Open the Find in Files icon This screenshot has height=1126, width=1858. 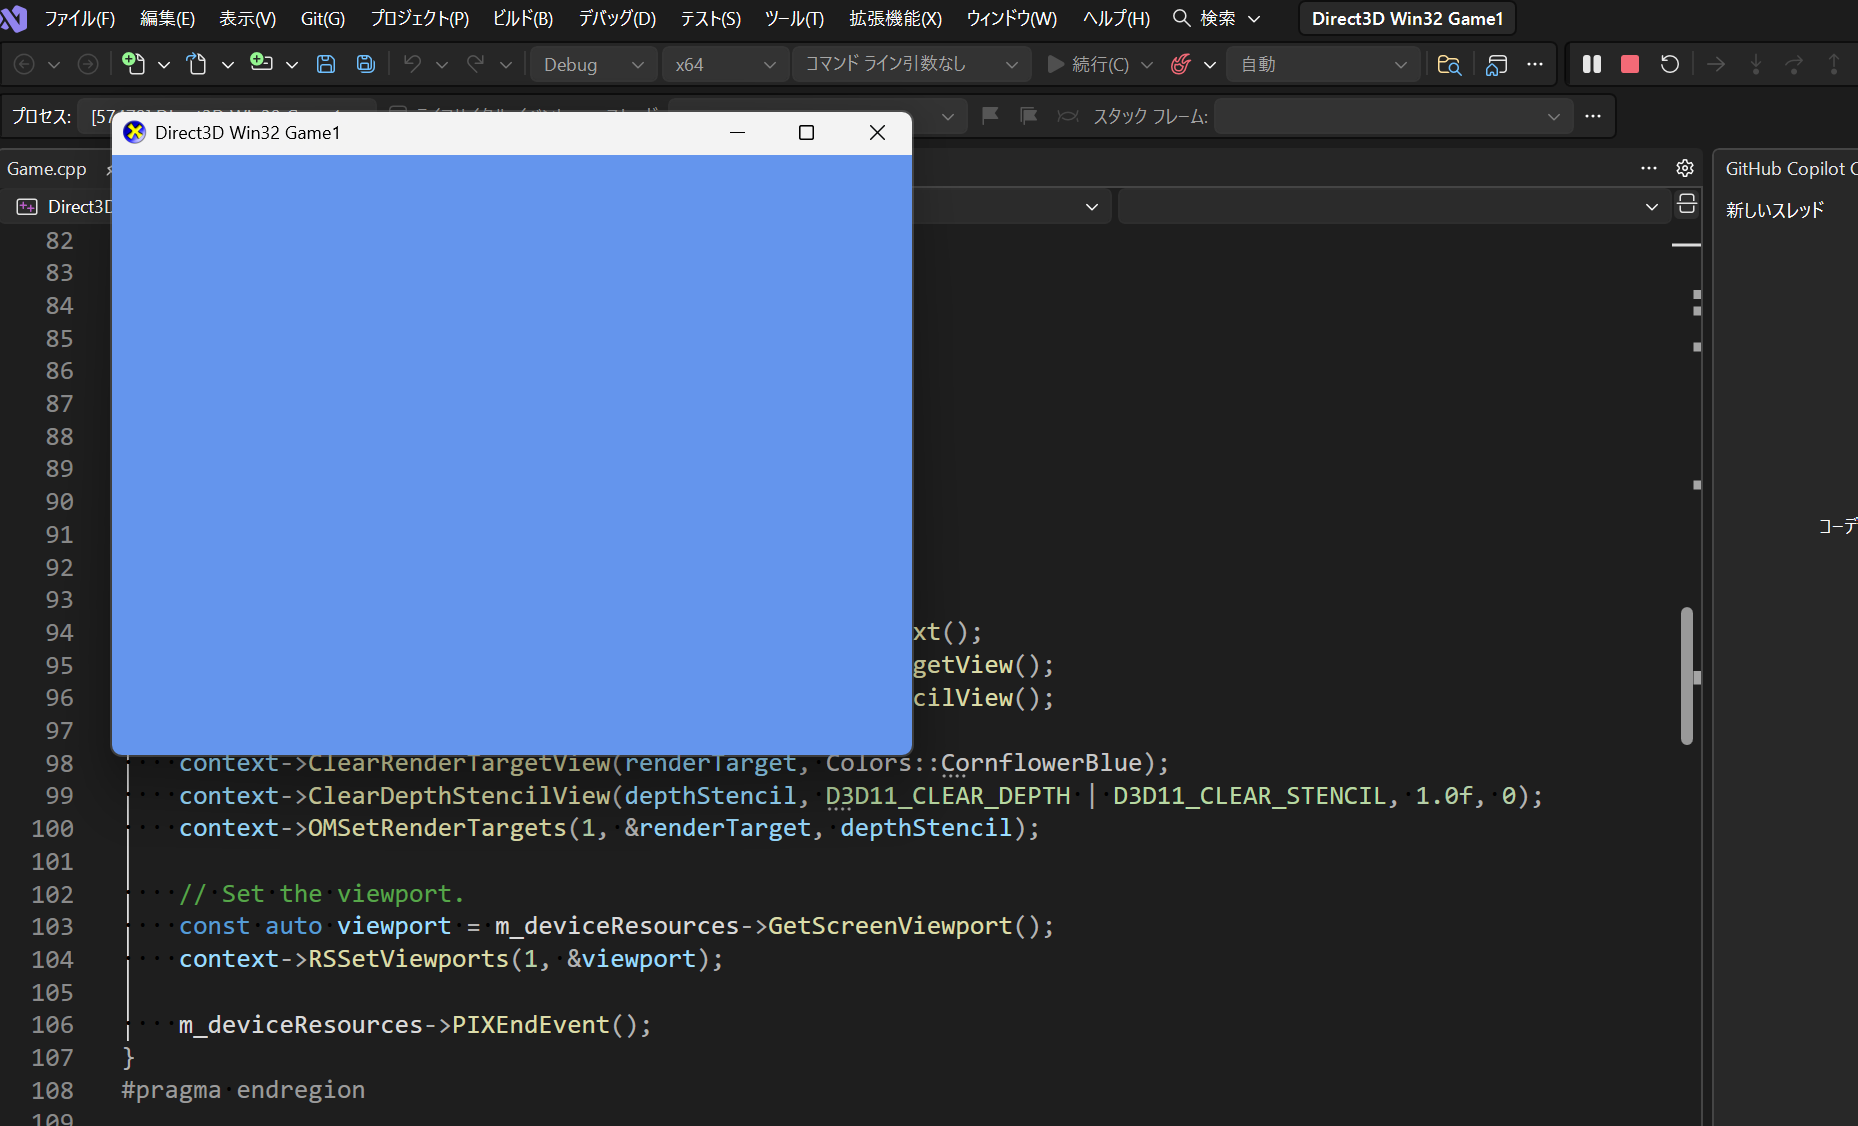pos(1449,64)
